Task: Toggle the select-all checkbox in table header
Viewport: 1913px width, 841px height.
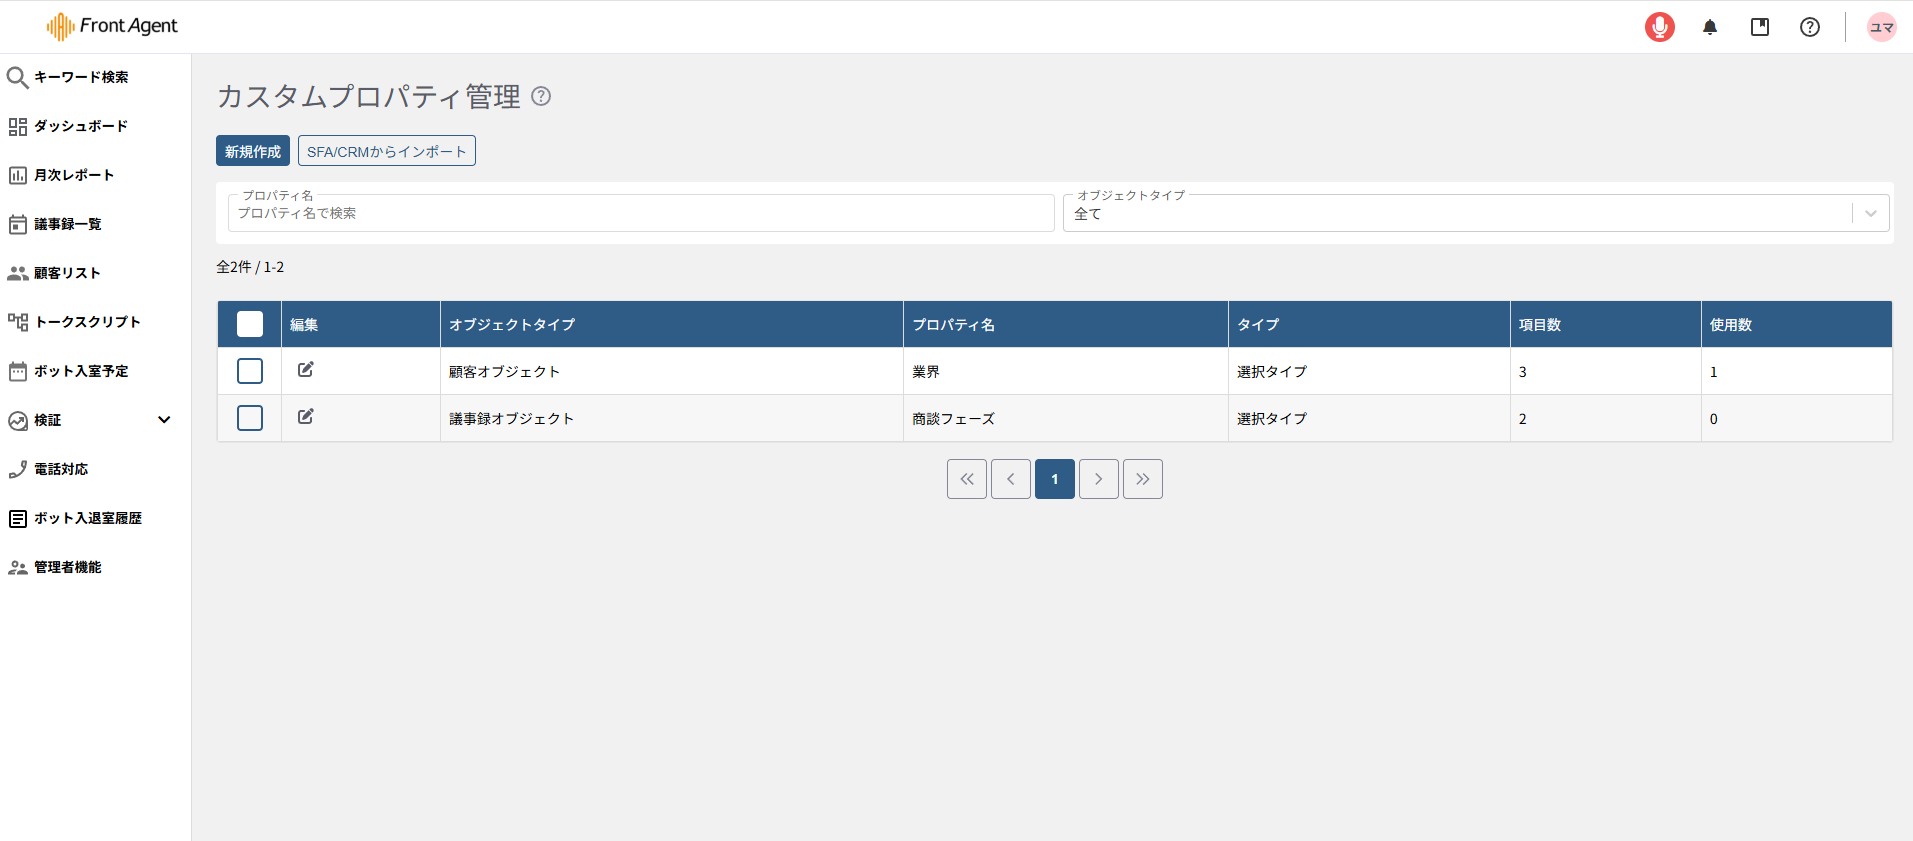Action: (250, 324)
